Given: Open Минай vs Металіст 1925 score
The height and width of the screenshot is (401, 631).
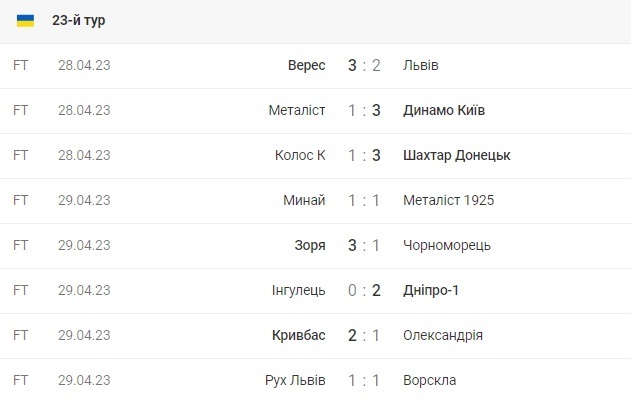Looking at the screenshot, I should (x=365, y=200).
